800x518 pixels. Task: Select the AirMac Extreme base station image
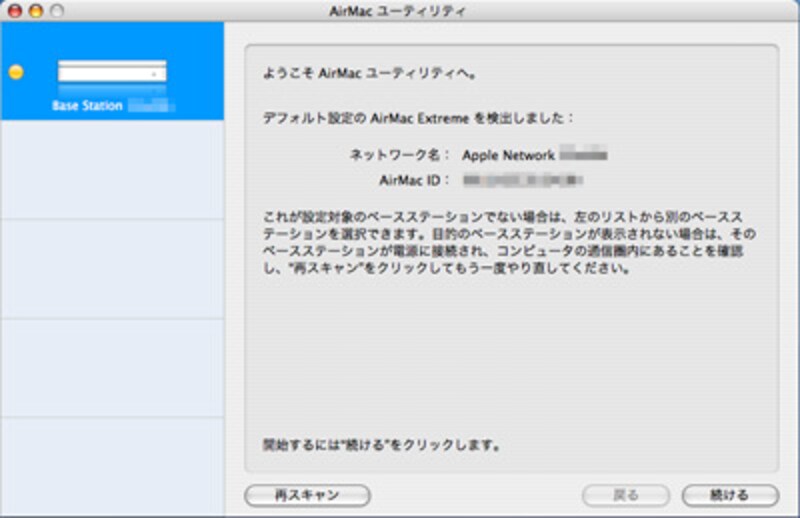point(112,72)
